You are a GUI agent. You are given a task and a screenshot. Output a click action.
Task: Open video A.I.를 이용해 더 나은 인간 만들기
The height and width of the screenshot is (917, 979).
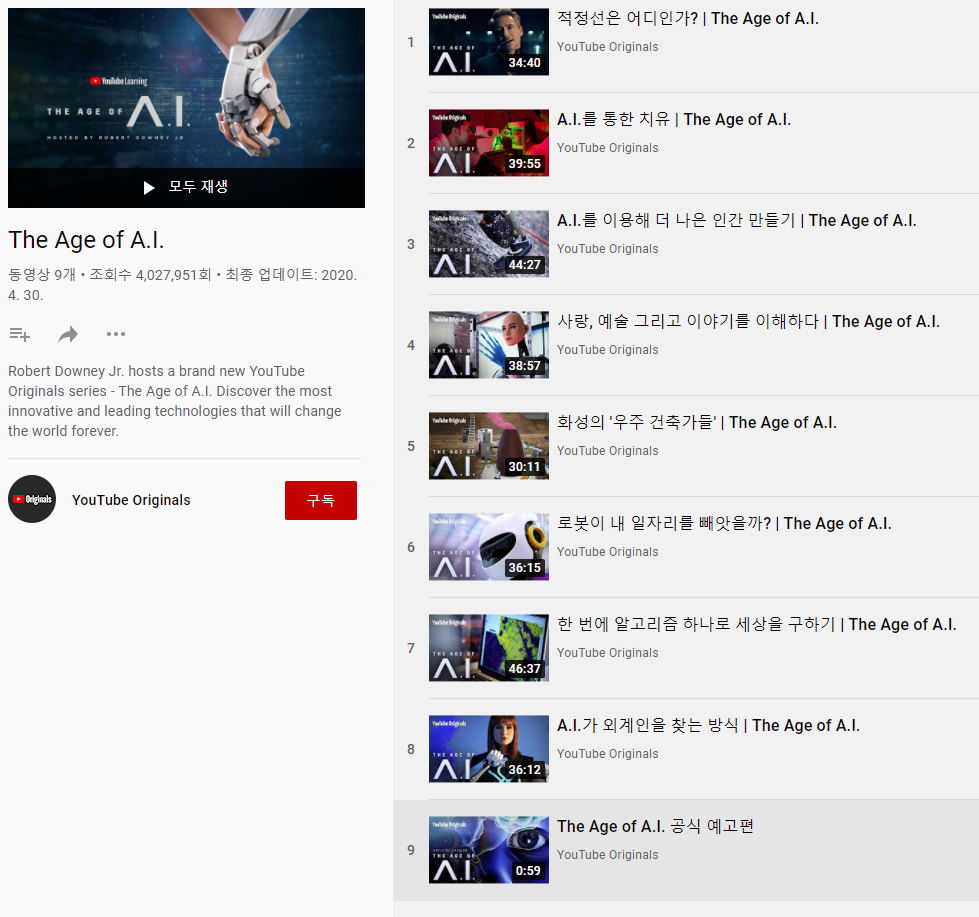point(737,220)
